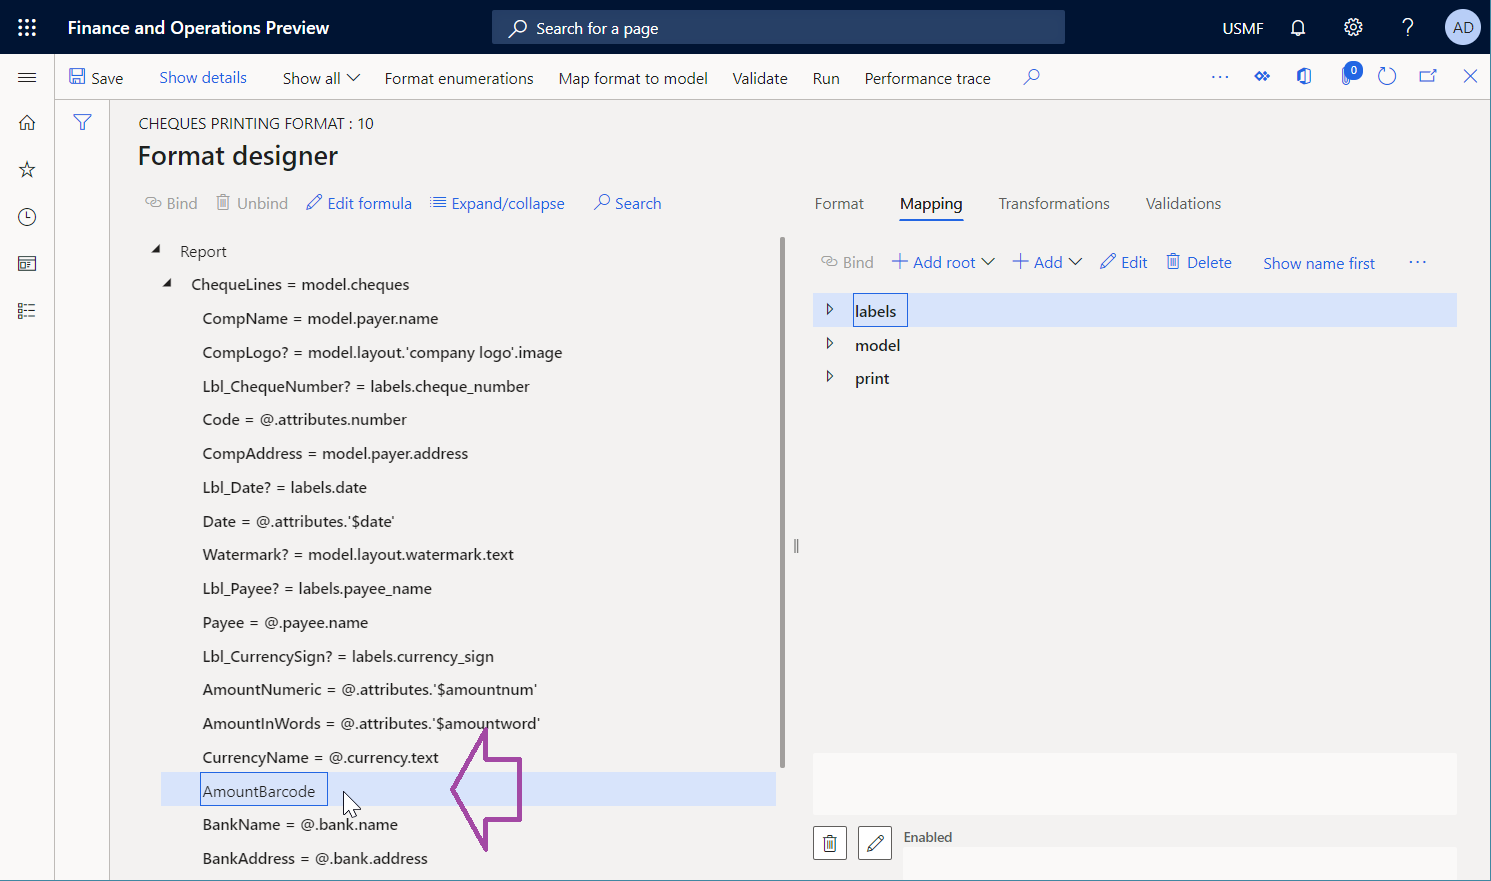Open mapping pane more options ellipsis
Image resolution: width=1491 pixels, height=881 pixels.
(x=1417, y=262)
